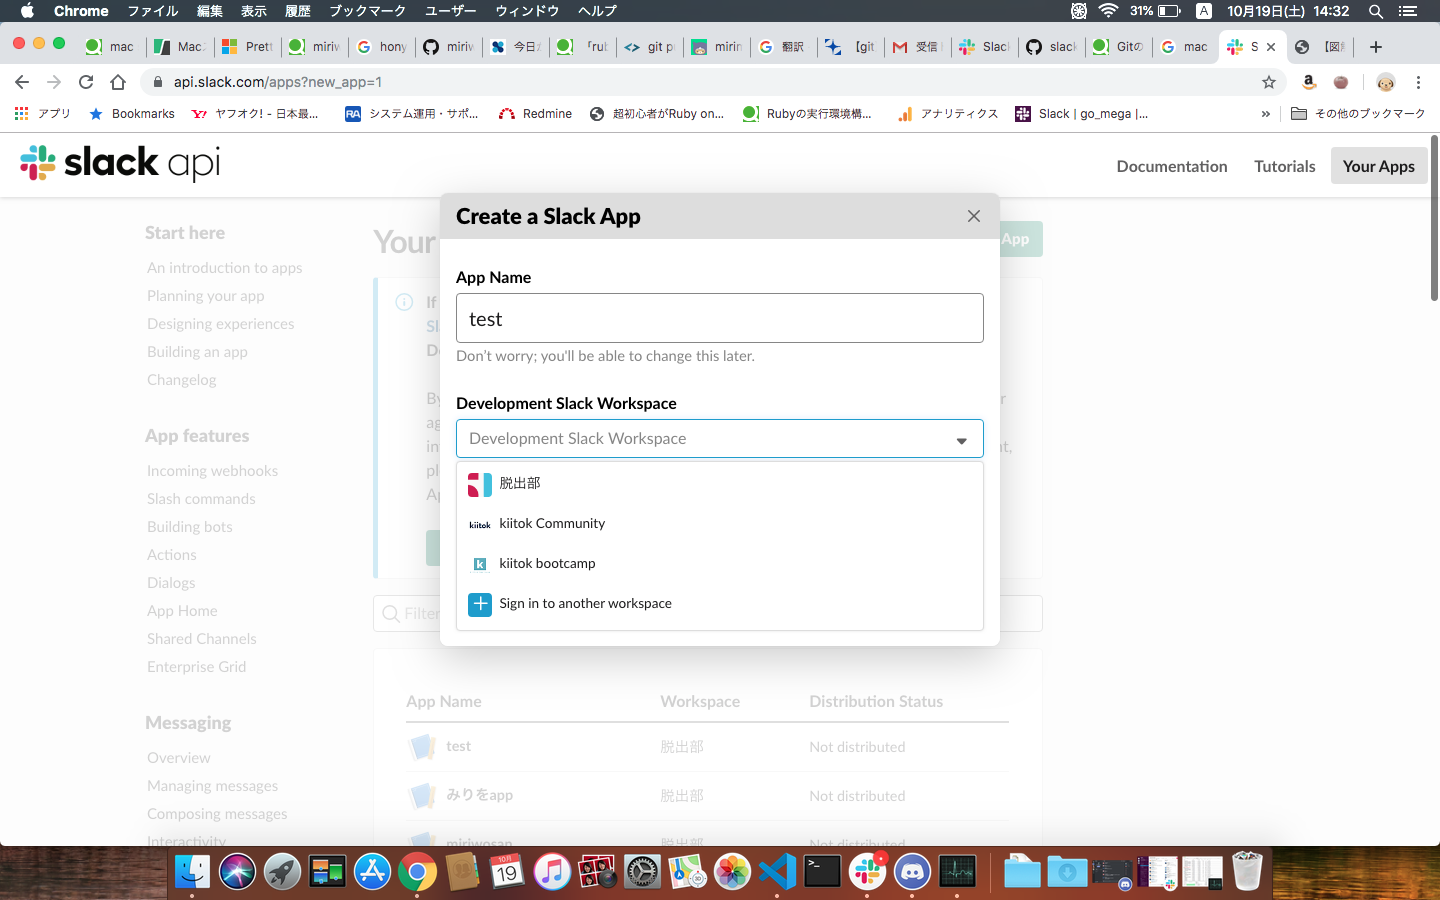
Task: Open その他のブックマーク folder
Action: coord(1358,114)
